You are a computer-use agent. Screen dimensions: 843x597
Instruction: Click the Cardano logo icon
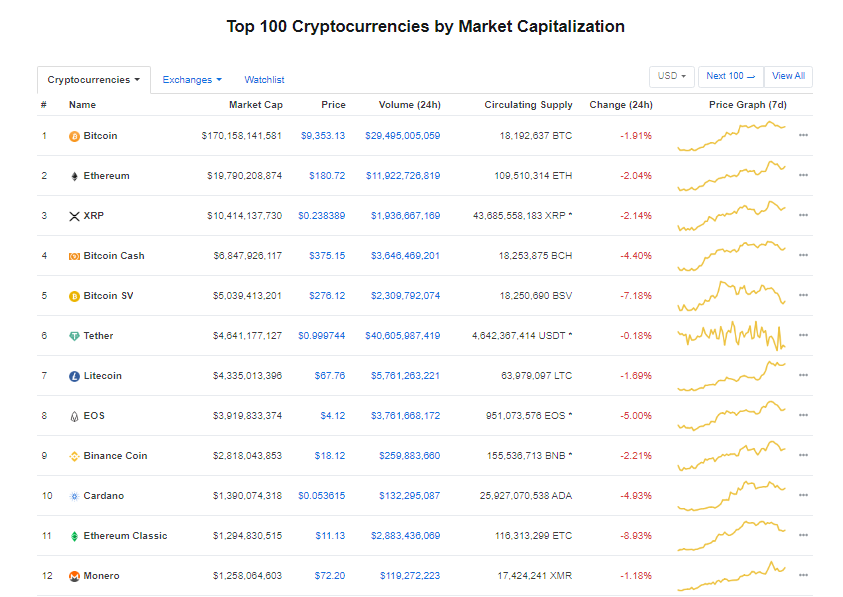coord(74,496)
